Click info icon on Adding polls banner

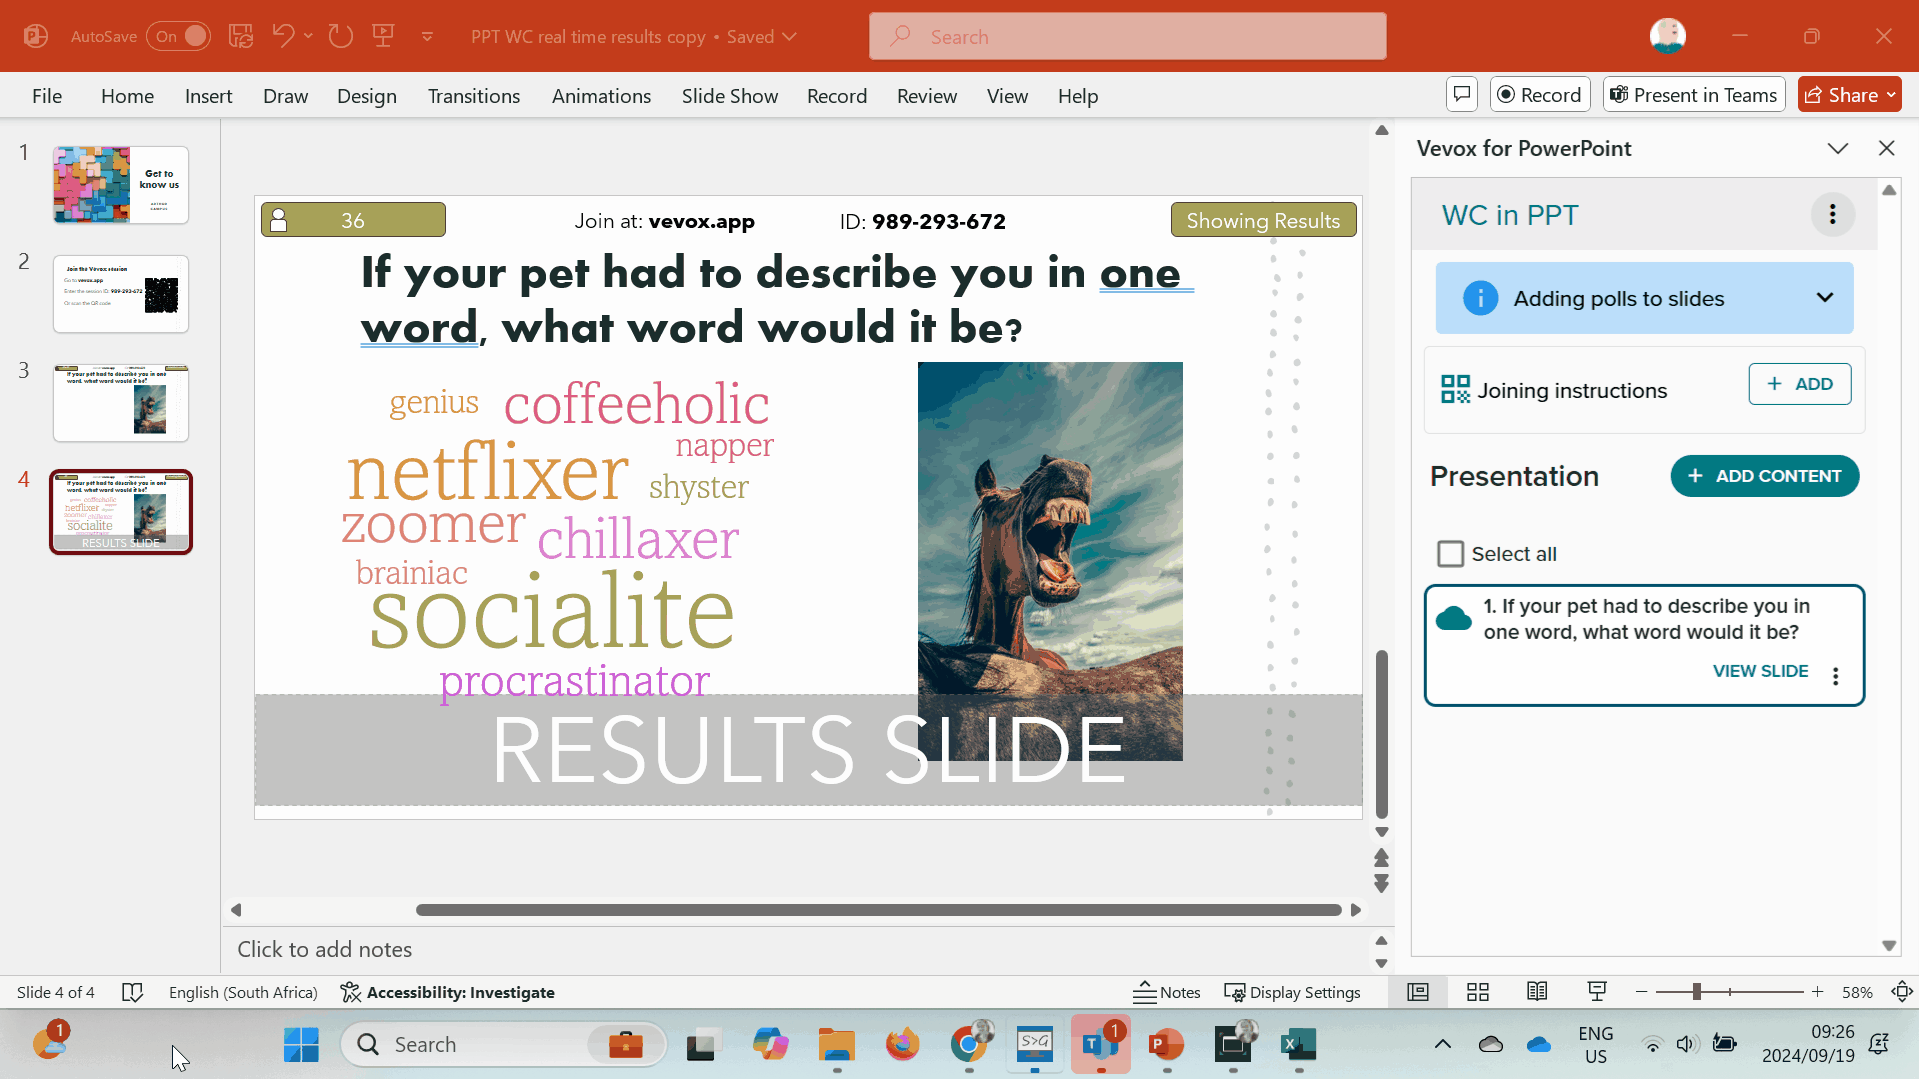tap(1480, 298)
